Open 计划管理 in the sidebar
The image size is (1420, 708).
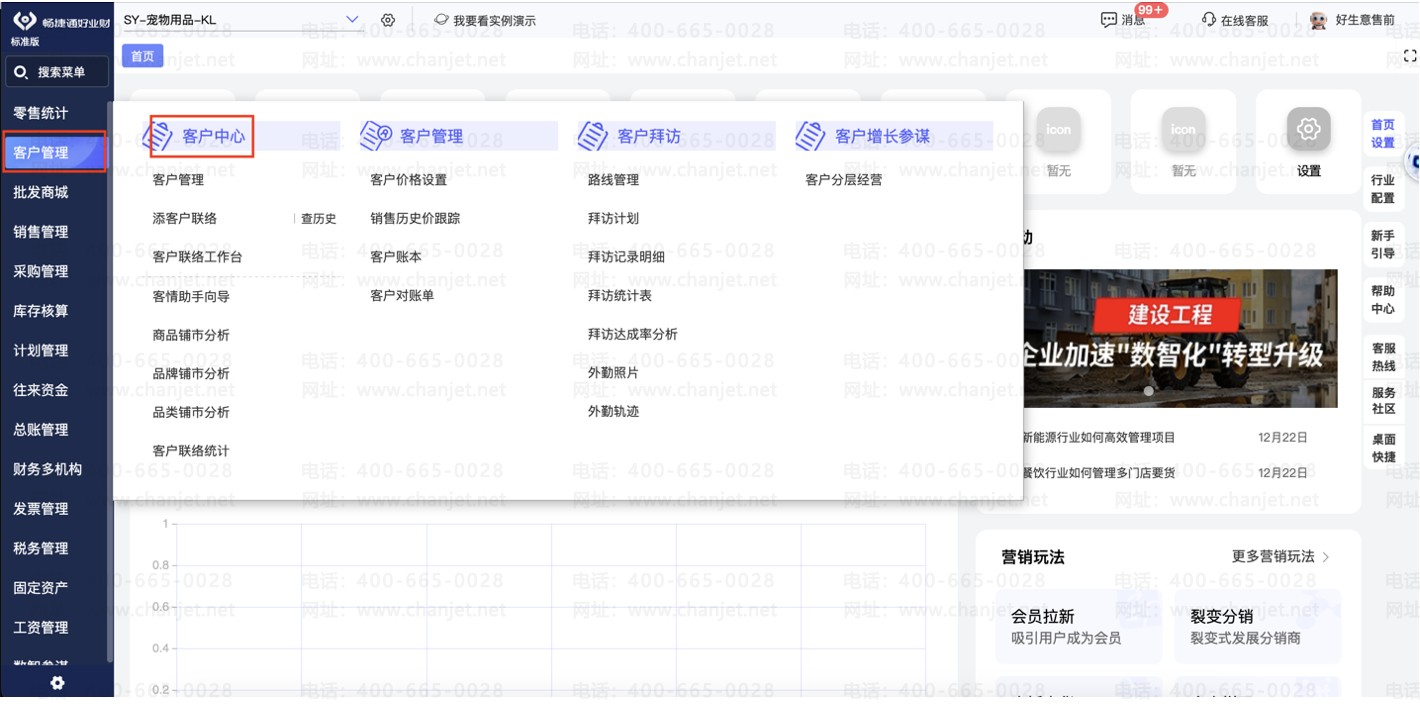tap(41, 351)
